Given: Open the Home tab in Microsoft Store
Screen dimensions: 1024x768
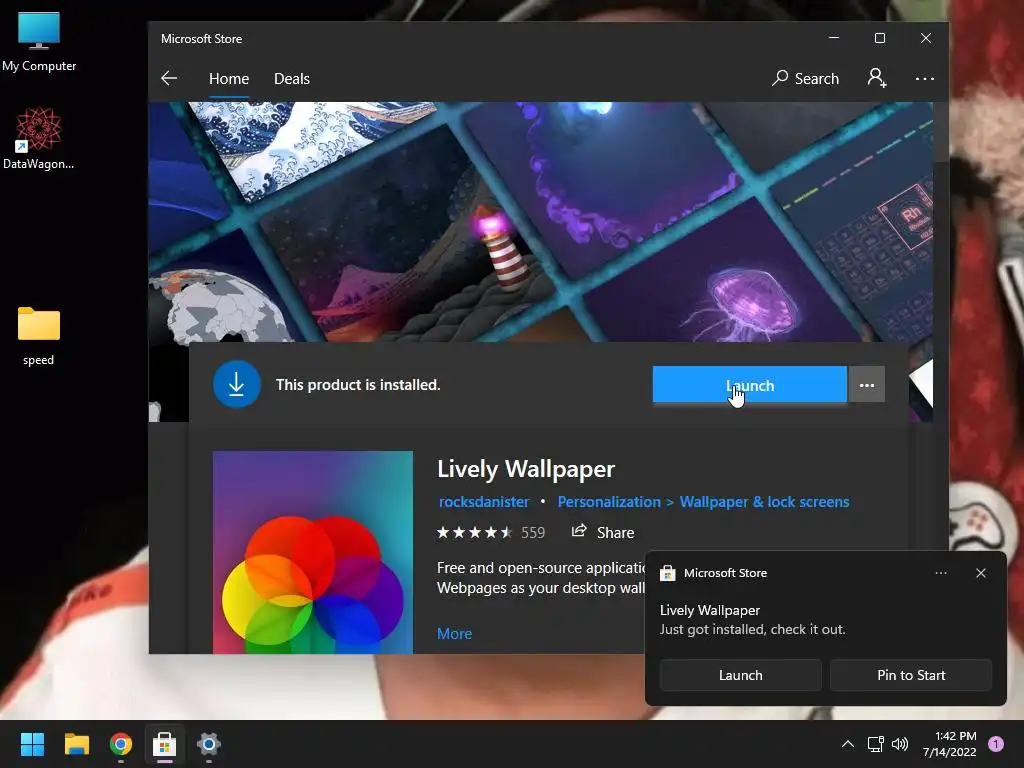Looking at the screenshot, I should [229, 79].
